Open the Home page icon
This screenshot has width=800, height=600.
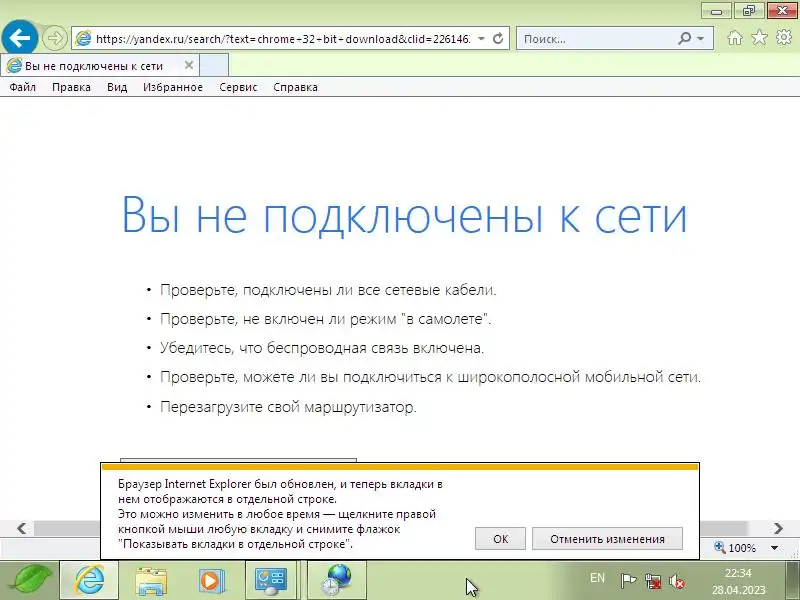tap(735, 38)
